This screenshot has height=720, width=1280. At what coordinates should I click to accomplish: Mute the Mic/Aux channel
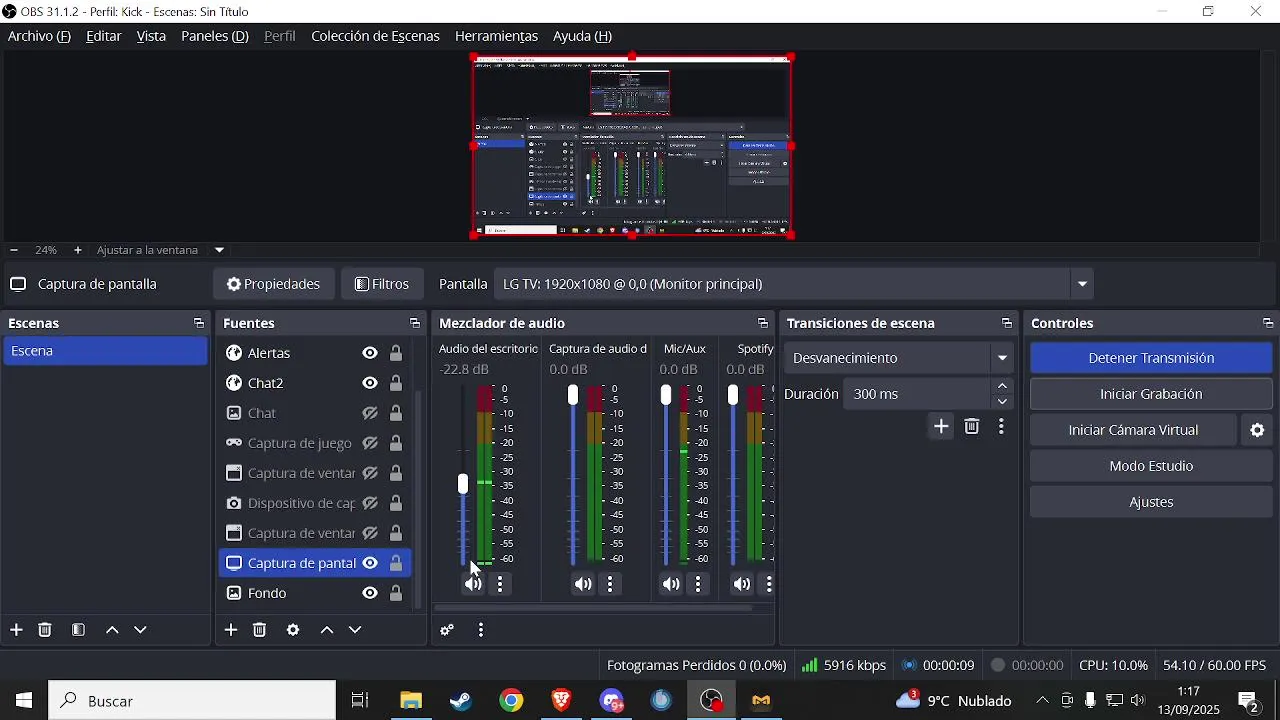pos(671,585)
